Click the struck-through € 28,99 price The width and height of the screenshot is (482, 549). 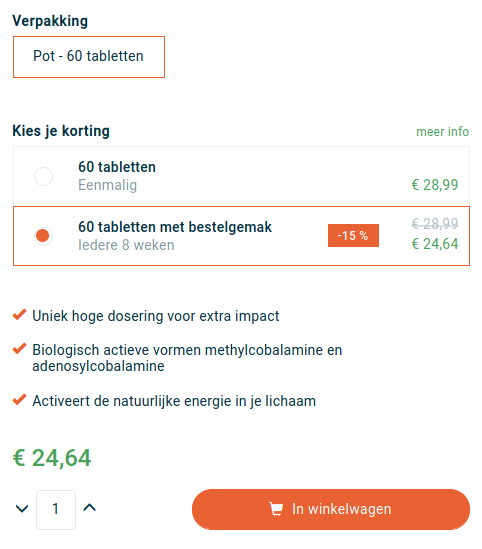click(435, 223)
